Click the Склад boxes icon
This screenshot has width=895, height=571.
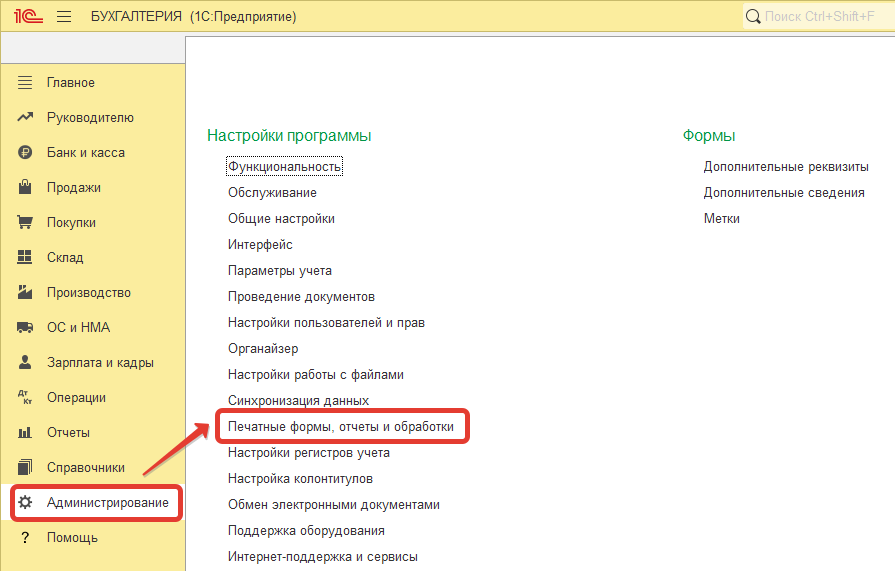[x=25, y=257]
